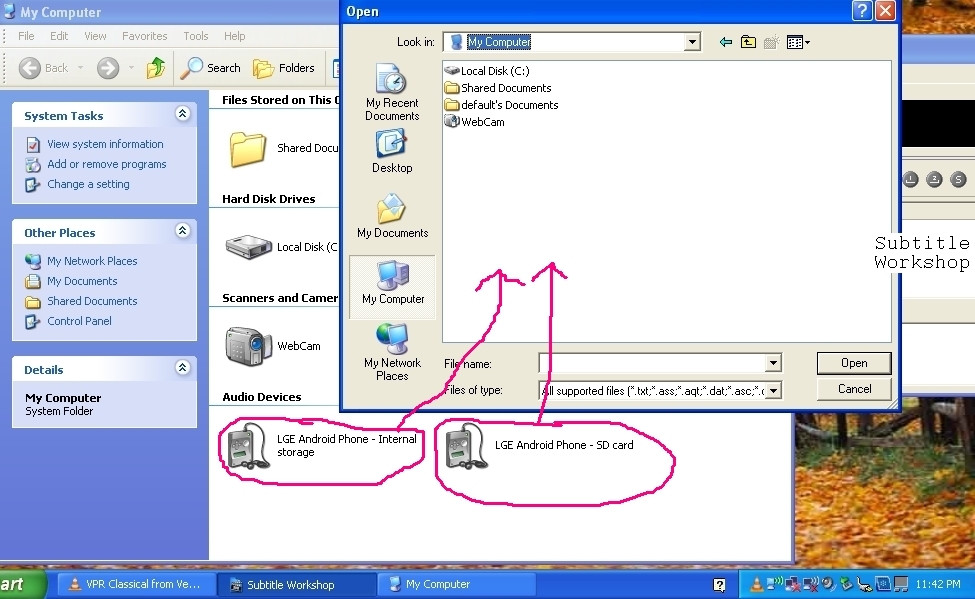Open My Network Places link in sidebar
975x599 pixels.
(x=92, y=261)
